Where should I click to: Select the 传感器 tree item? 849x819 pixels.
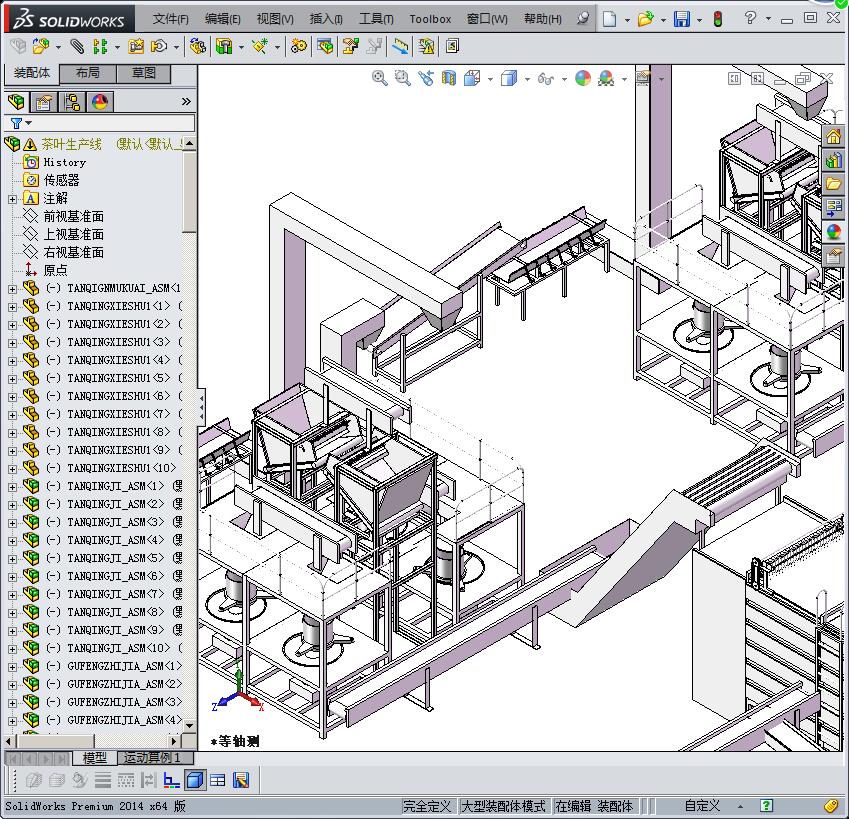tap(61, 180)
